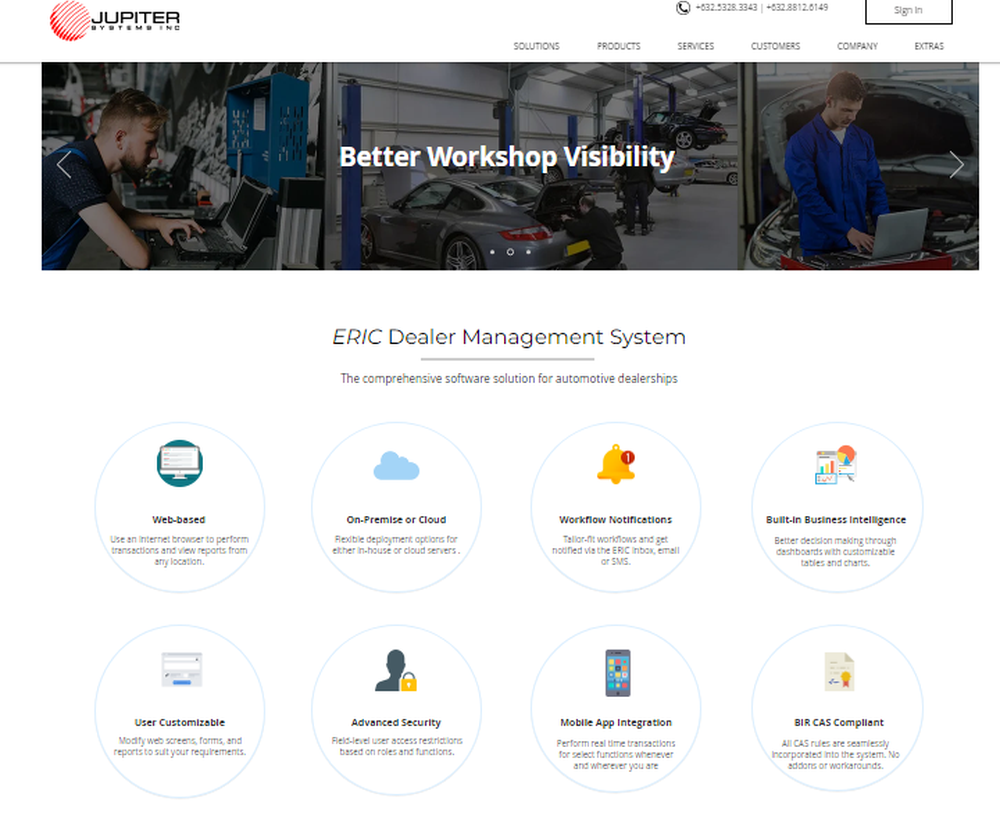Click the Workflow Notifications bell icon
The image size is (1000, 813).
(615, 464)
